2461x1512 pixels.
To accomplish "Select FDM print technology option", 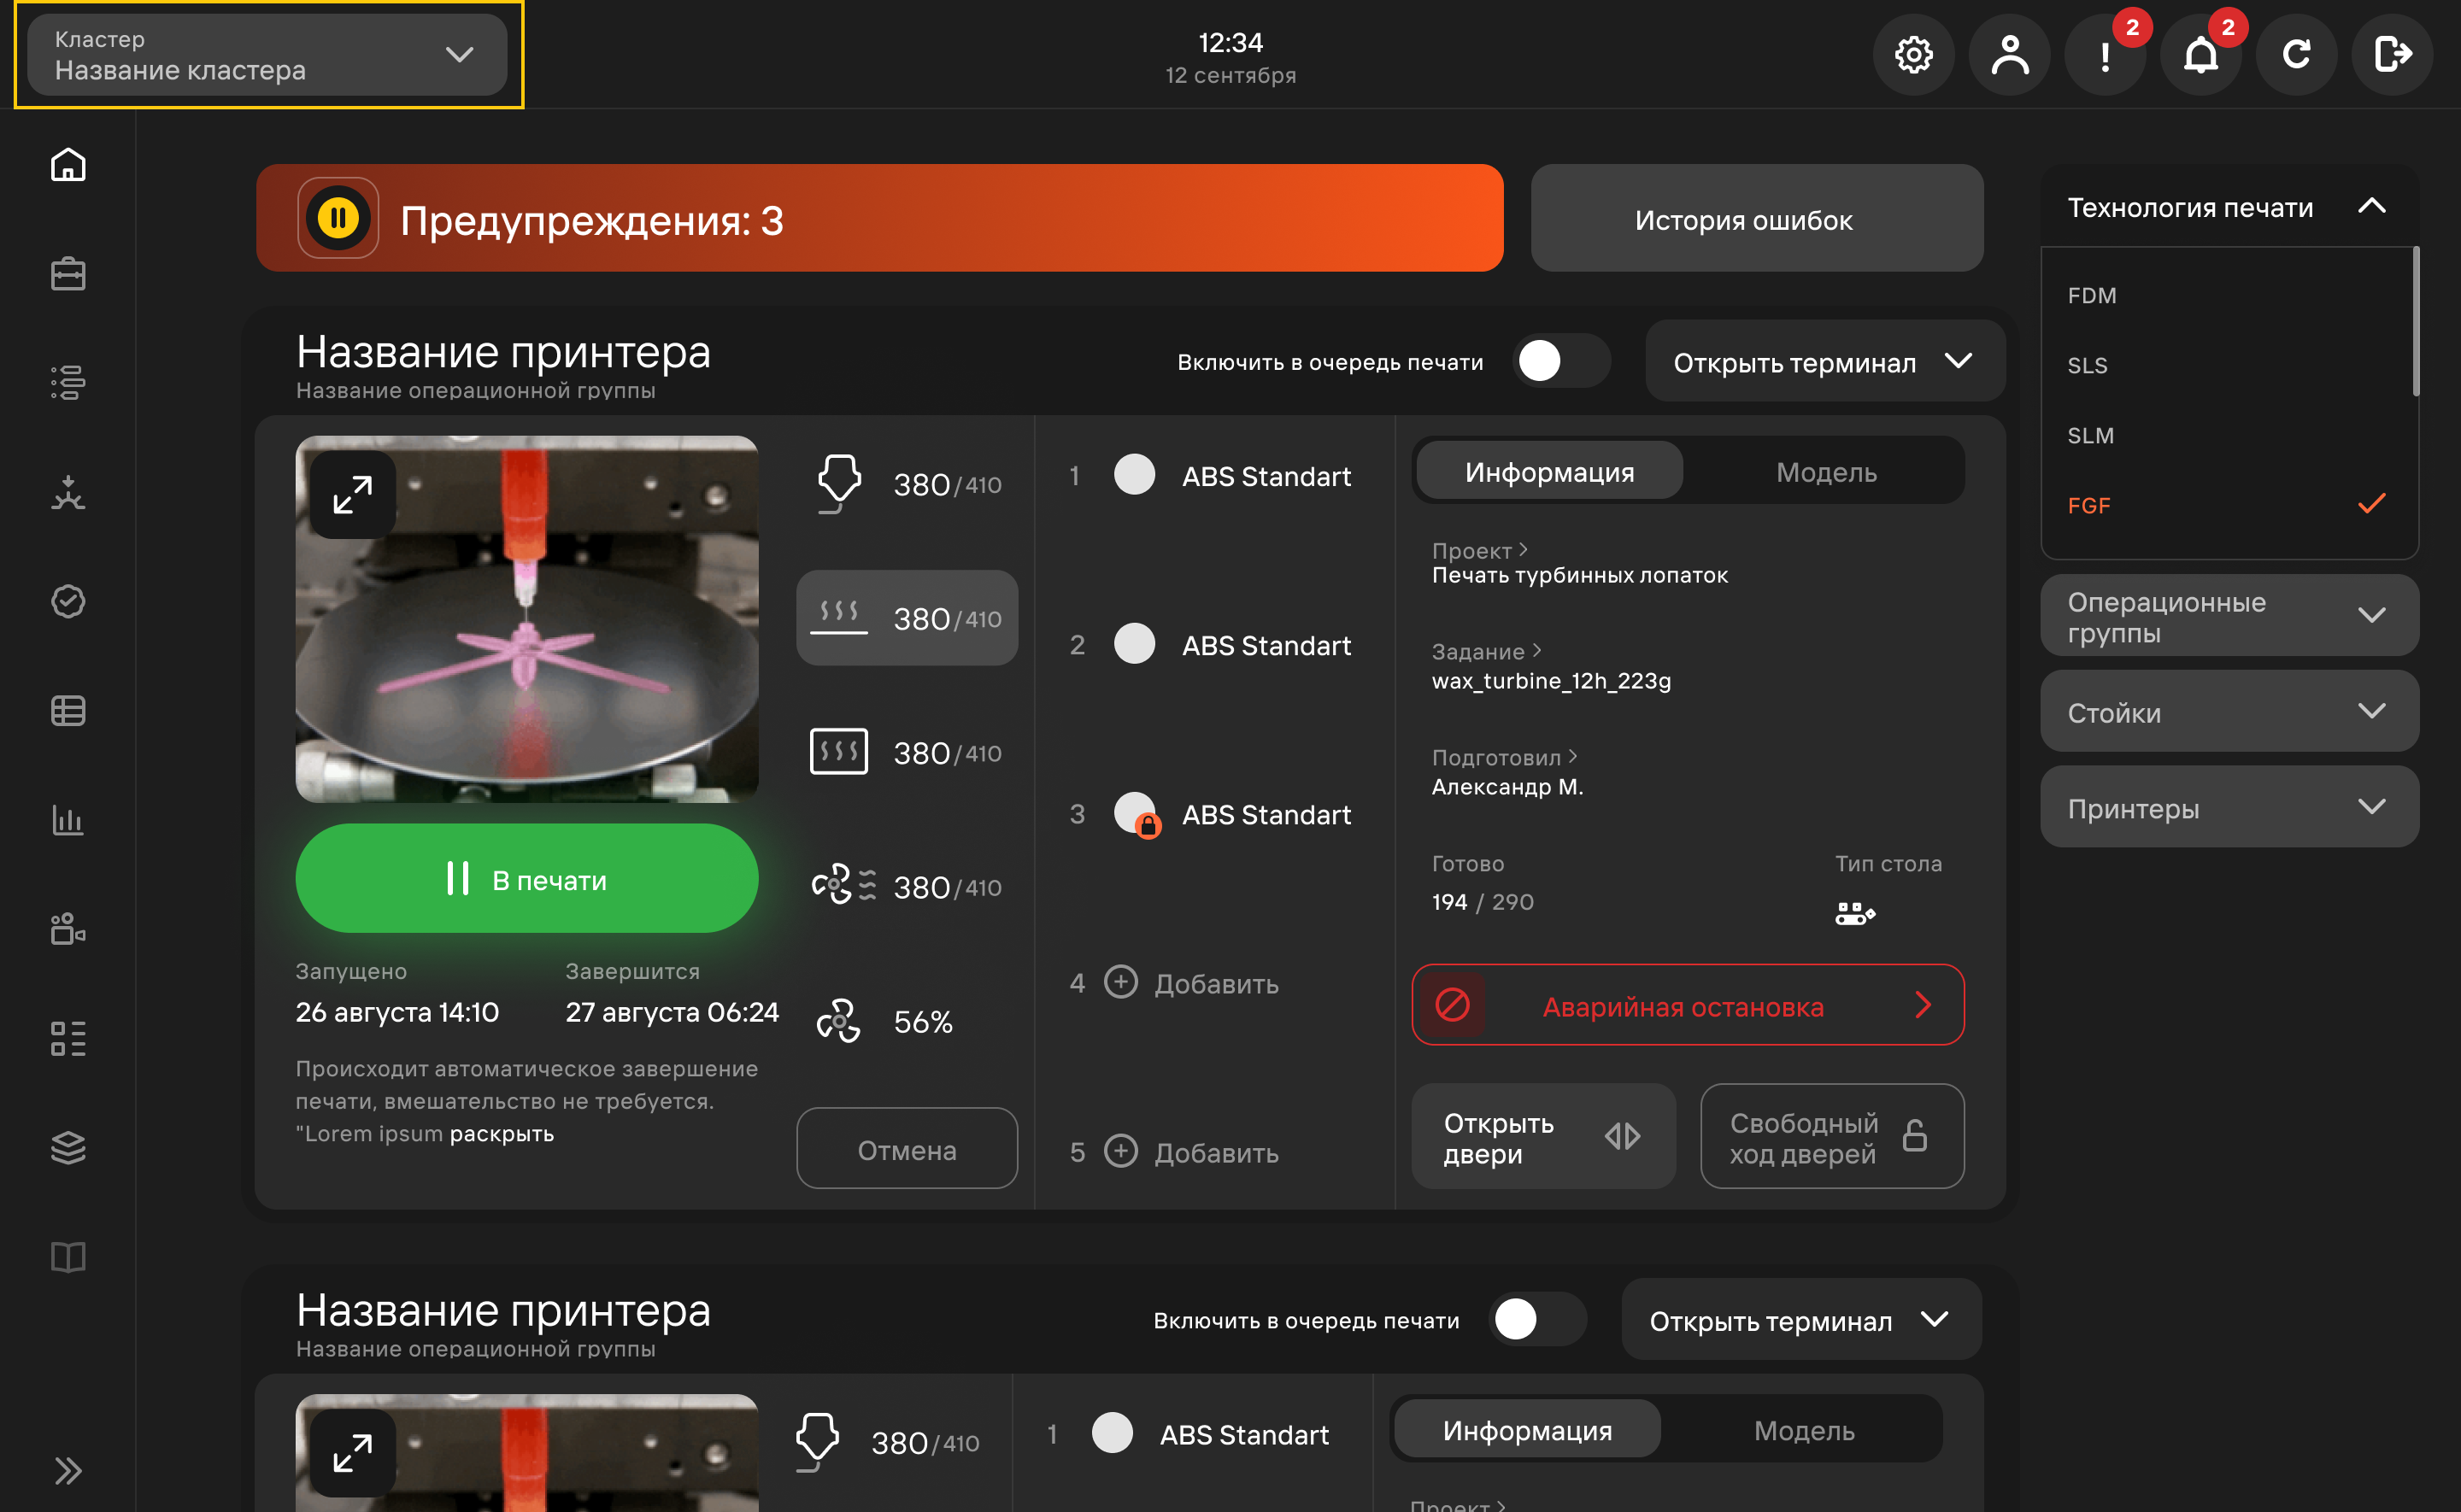I will click(x=2228, y=295).
